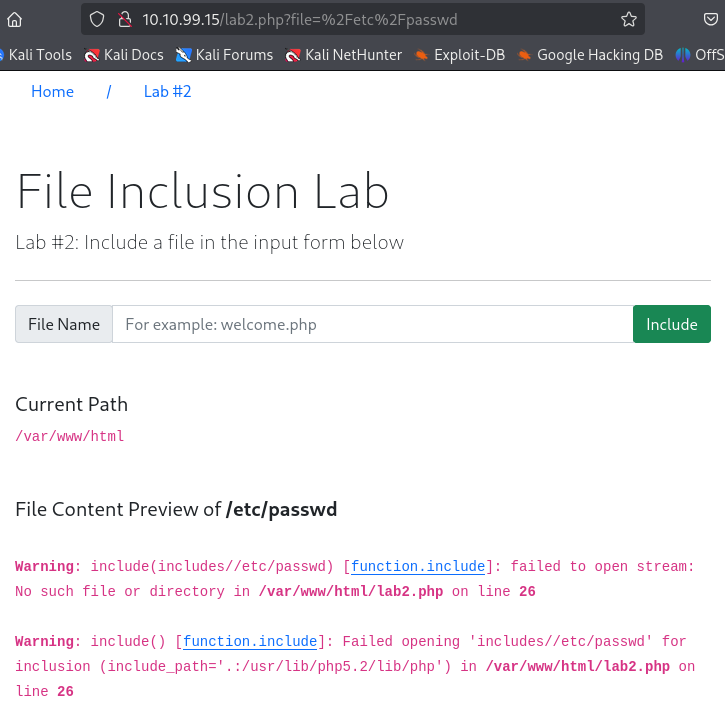Image resolution: width=725 pixels, height=708 pixels.
Task: Open Exploit-DB bookmark
Action: [x=460, y=55]
